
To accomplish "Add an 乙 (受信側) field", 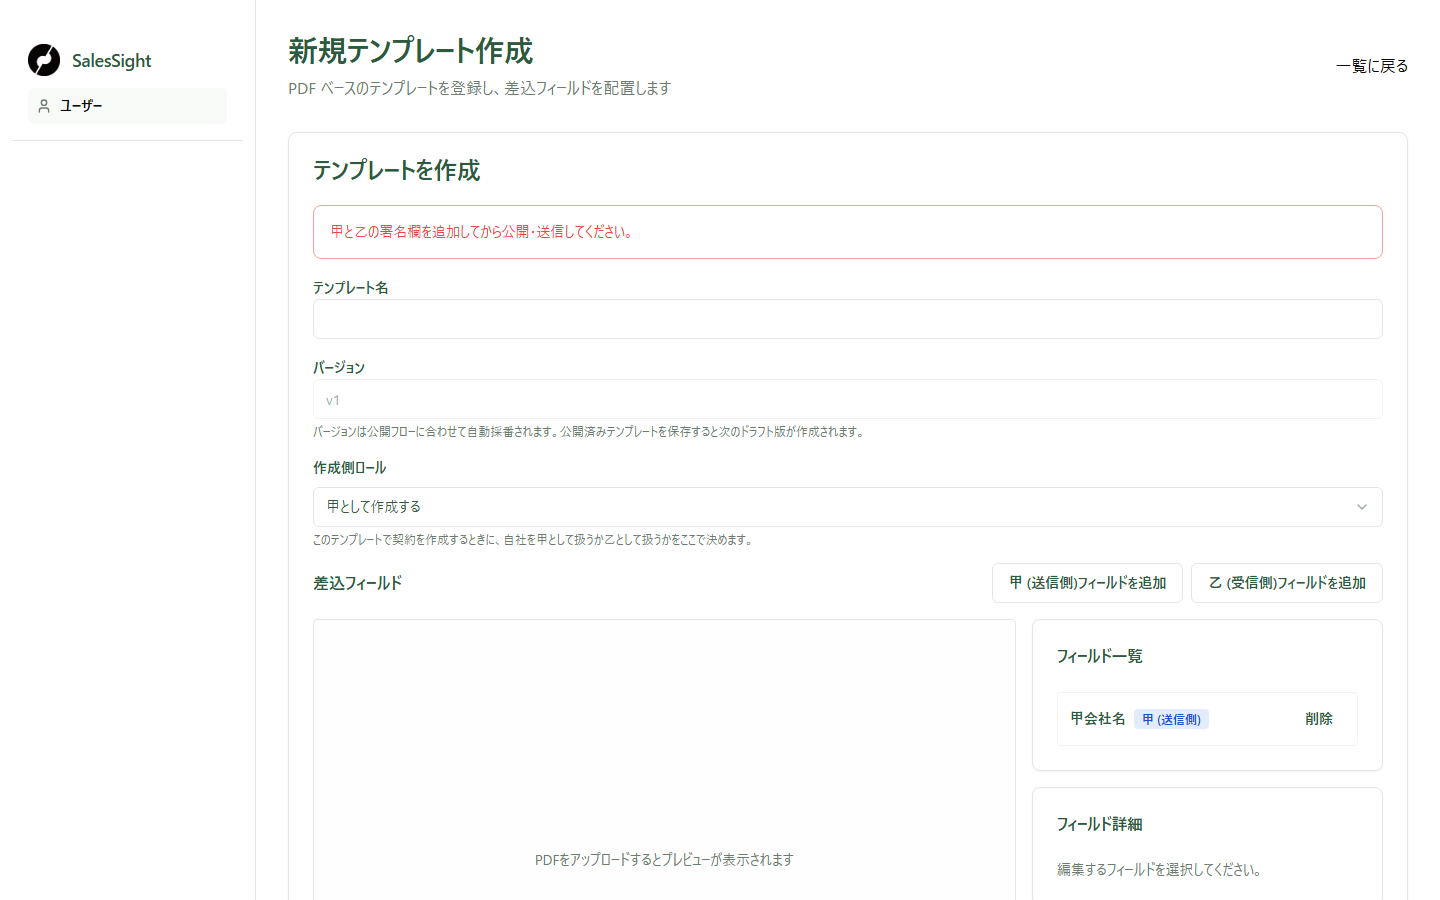I will point(1287,583).
